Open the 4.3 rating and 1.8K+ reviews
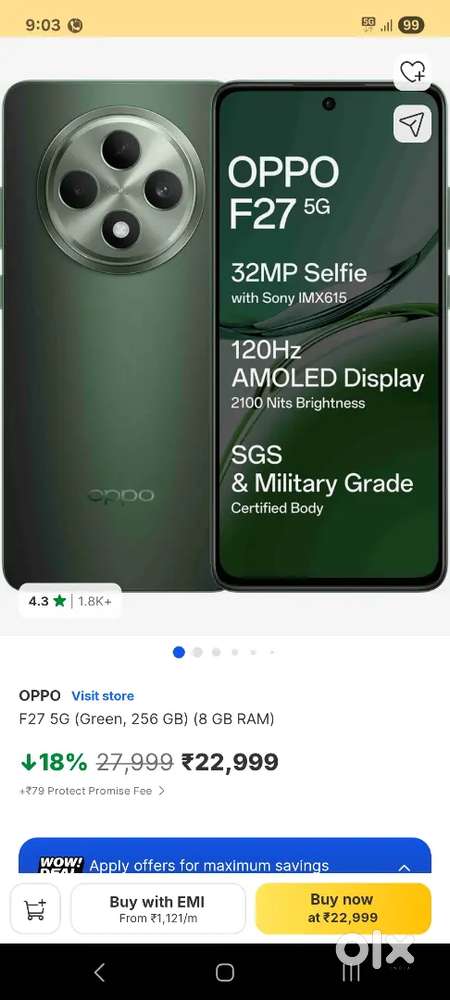Image resolution: width=450 pixels, height=1000 pixels. [70, 601]
